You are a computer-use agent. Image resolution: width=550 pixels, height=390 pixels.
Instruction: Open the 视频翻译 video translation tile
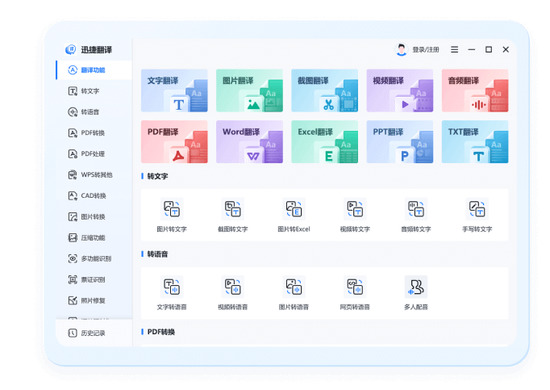pos(400,90)
